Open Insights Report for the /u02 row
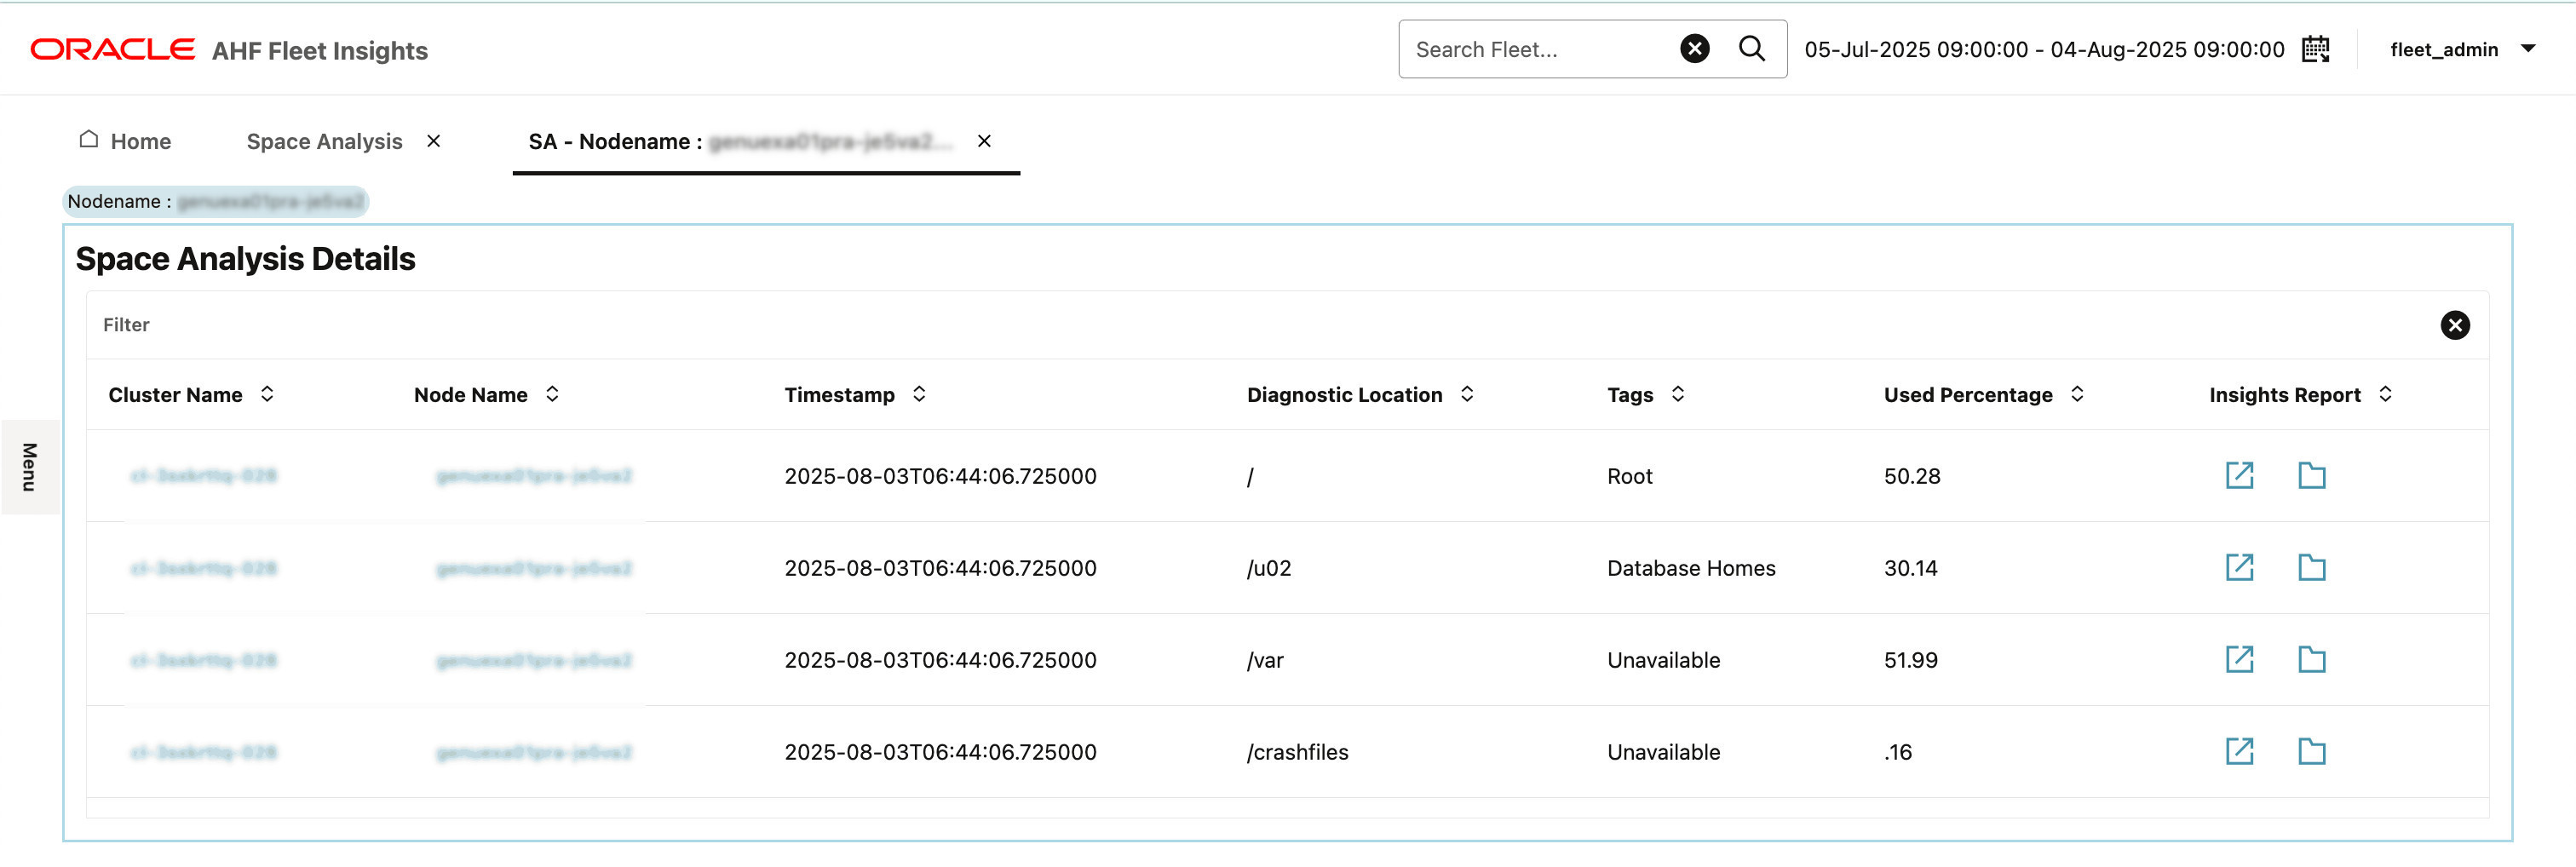Viewport: 2576px width, 867px height. [2240, 567]
